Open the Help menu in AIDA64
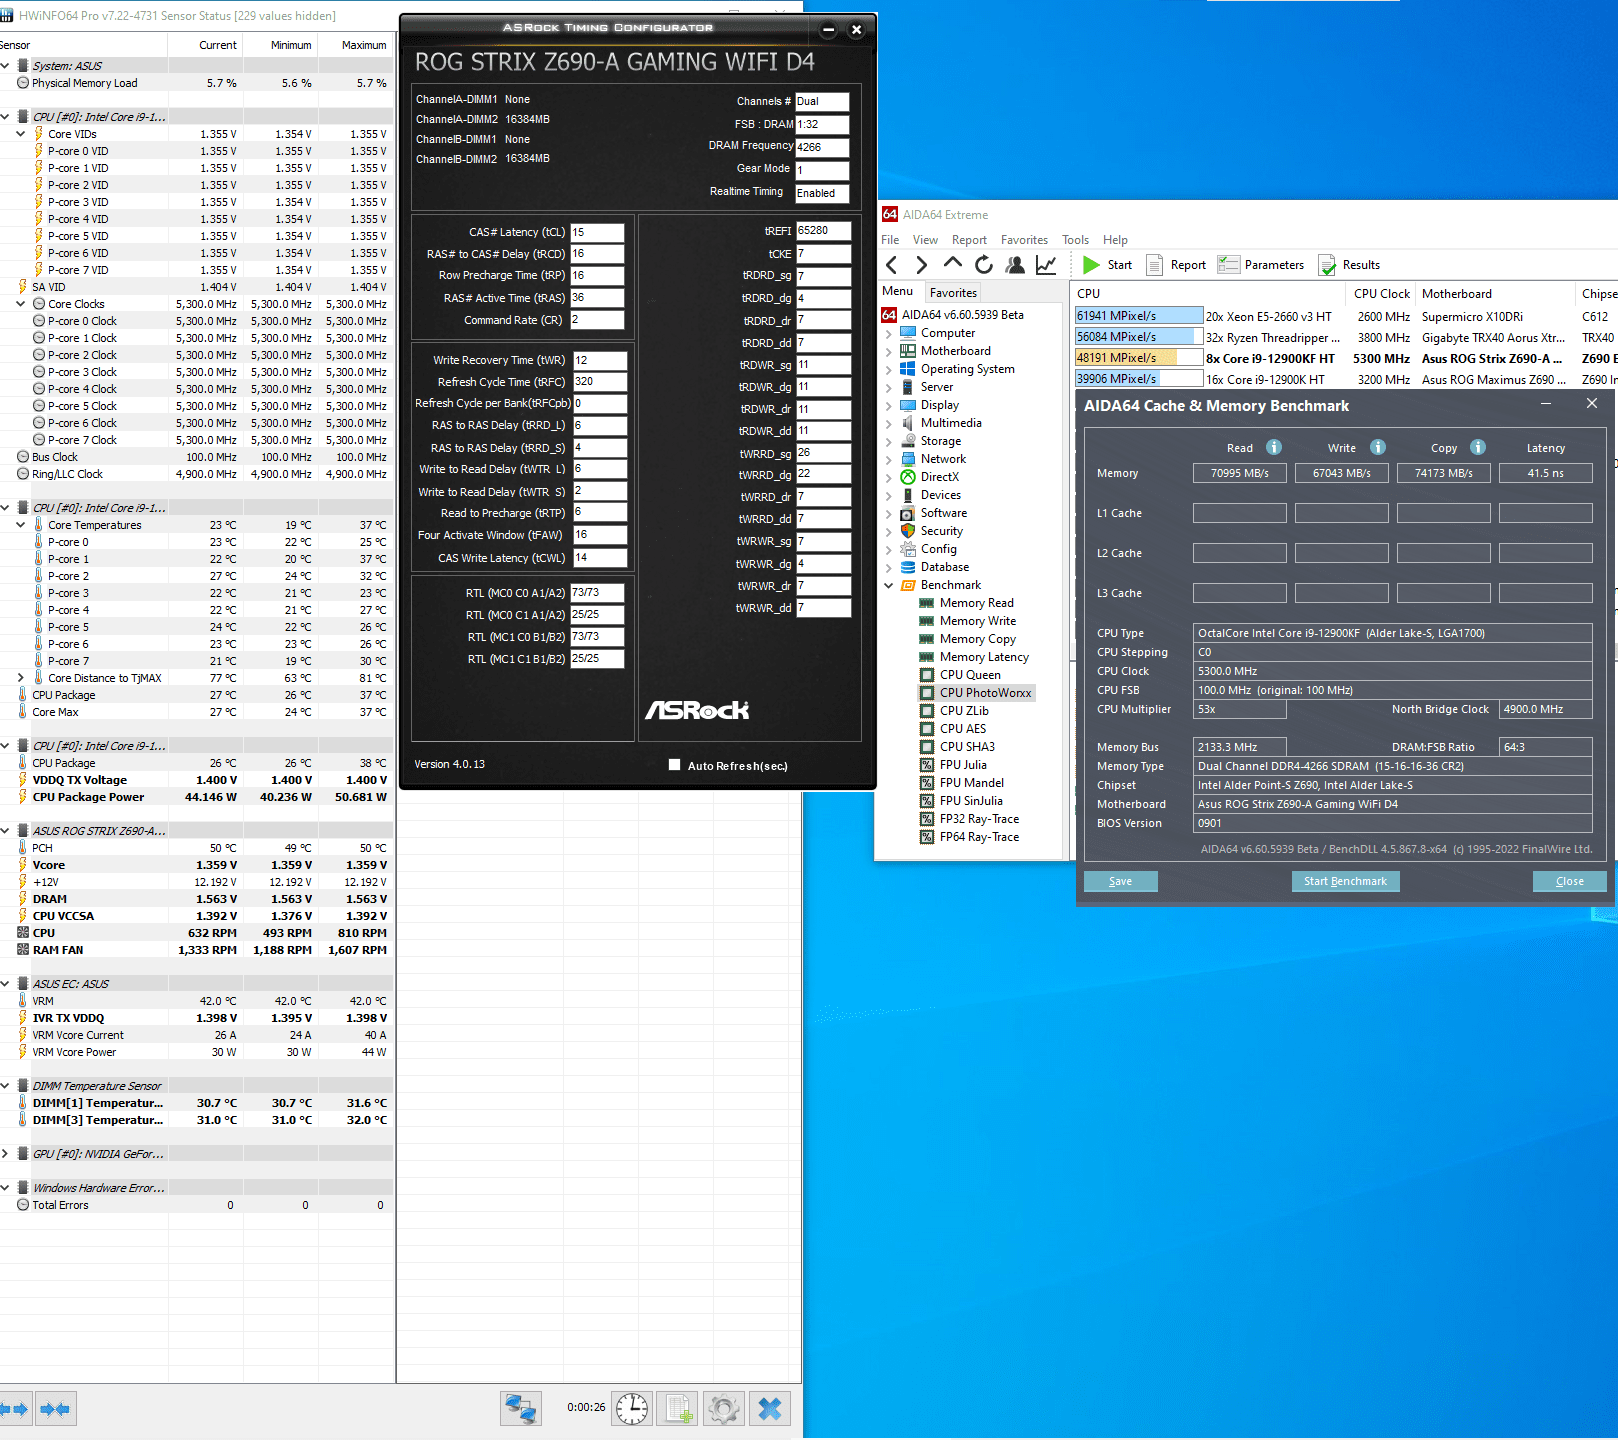The width and height of the screenshot is (1618, 1440). pos(1115,240)
